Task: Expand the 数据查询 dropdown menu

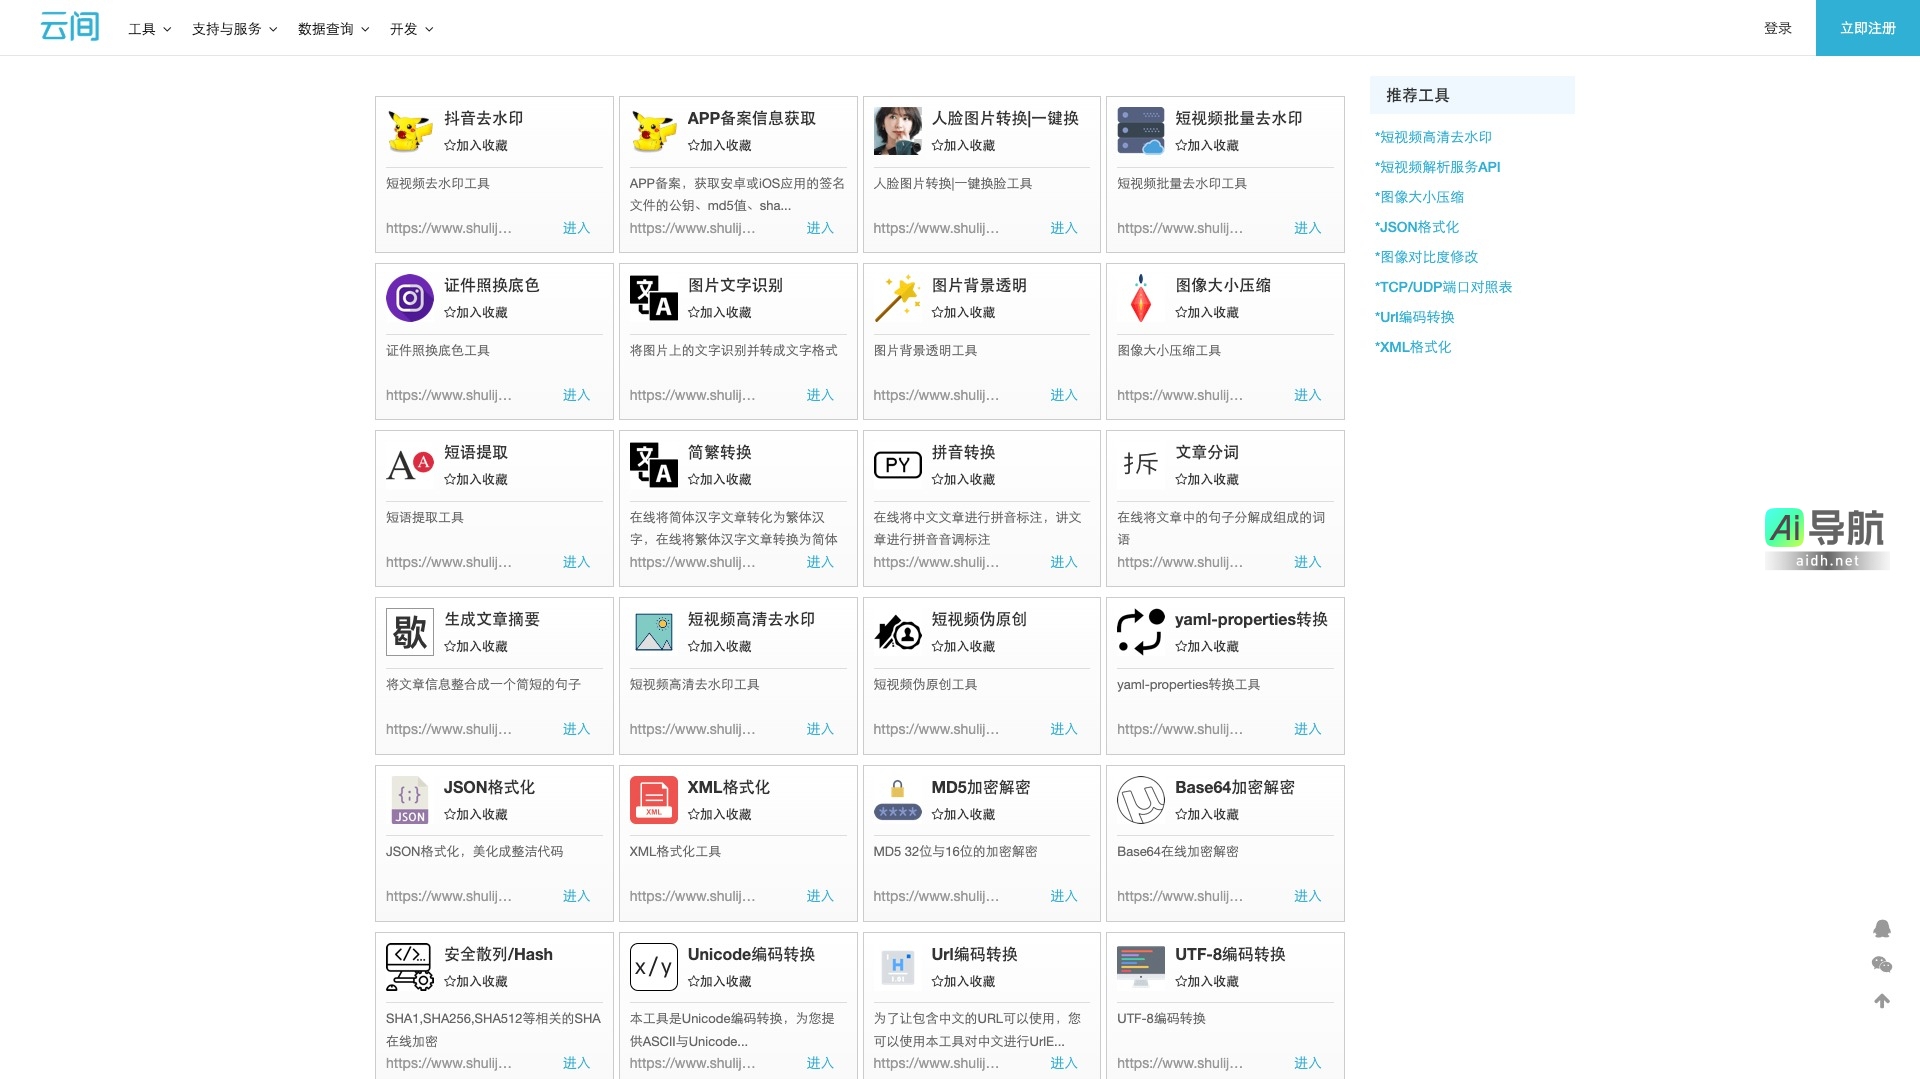Action: [x=333, y=29]
